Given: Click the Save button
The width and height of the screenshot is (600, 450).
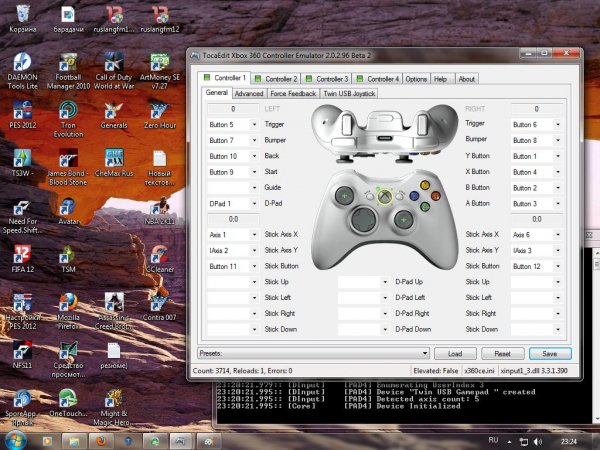Looking at the screenshot, I should pyautogui.click(x=550, y=354).
